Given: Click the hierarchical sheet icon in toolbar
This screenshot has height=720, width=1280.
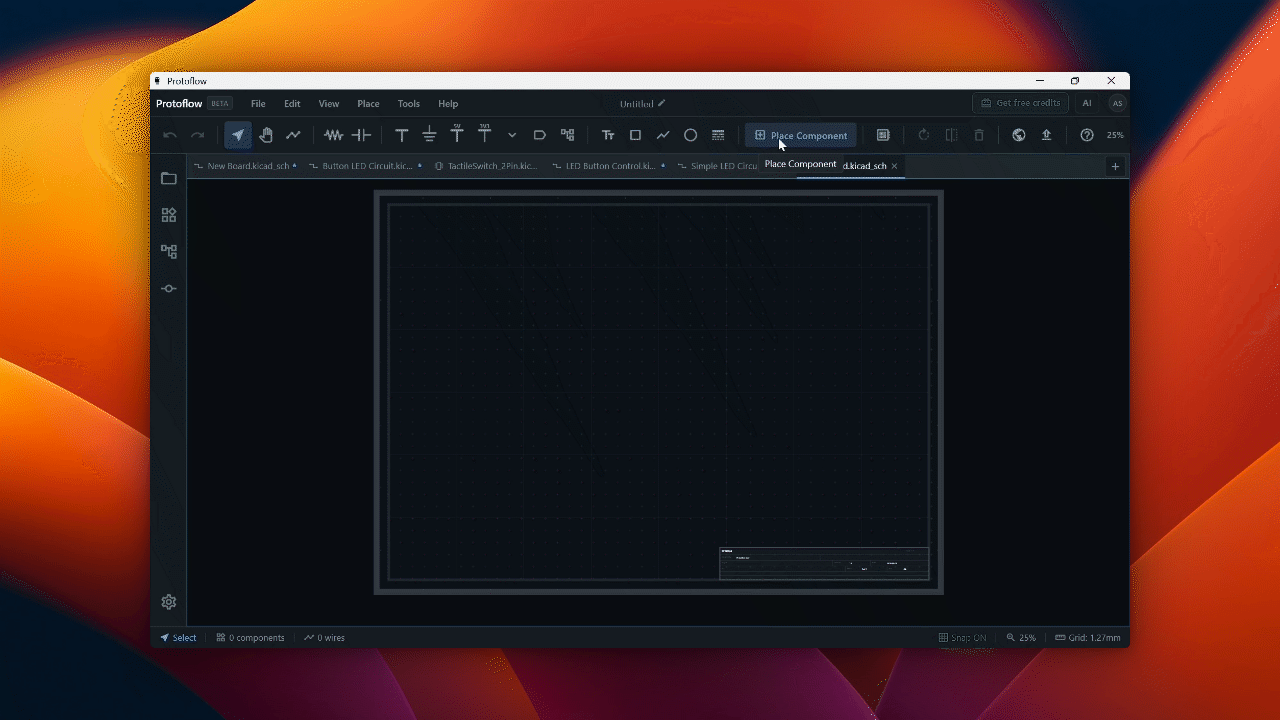Looking at the screenshot, I should click(x=568, y=135).
